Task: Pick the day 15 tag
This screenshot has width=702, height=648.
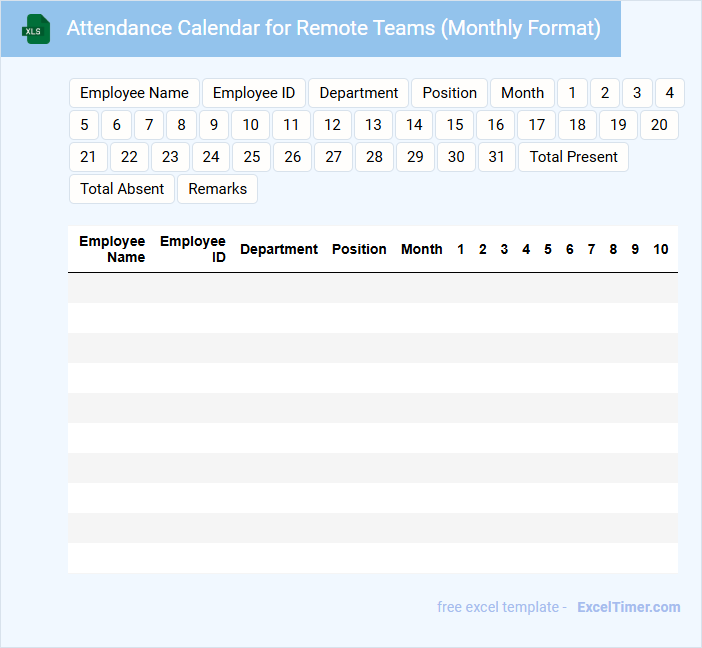Action: [455, 125]
